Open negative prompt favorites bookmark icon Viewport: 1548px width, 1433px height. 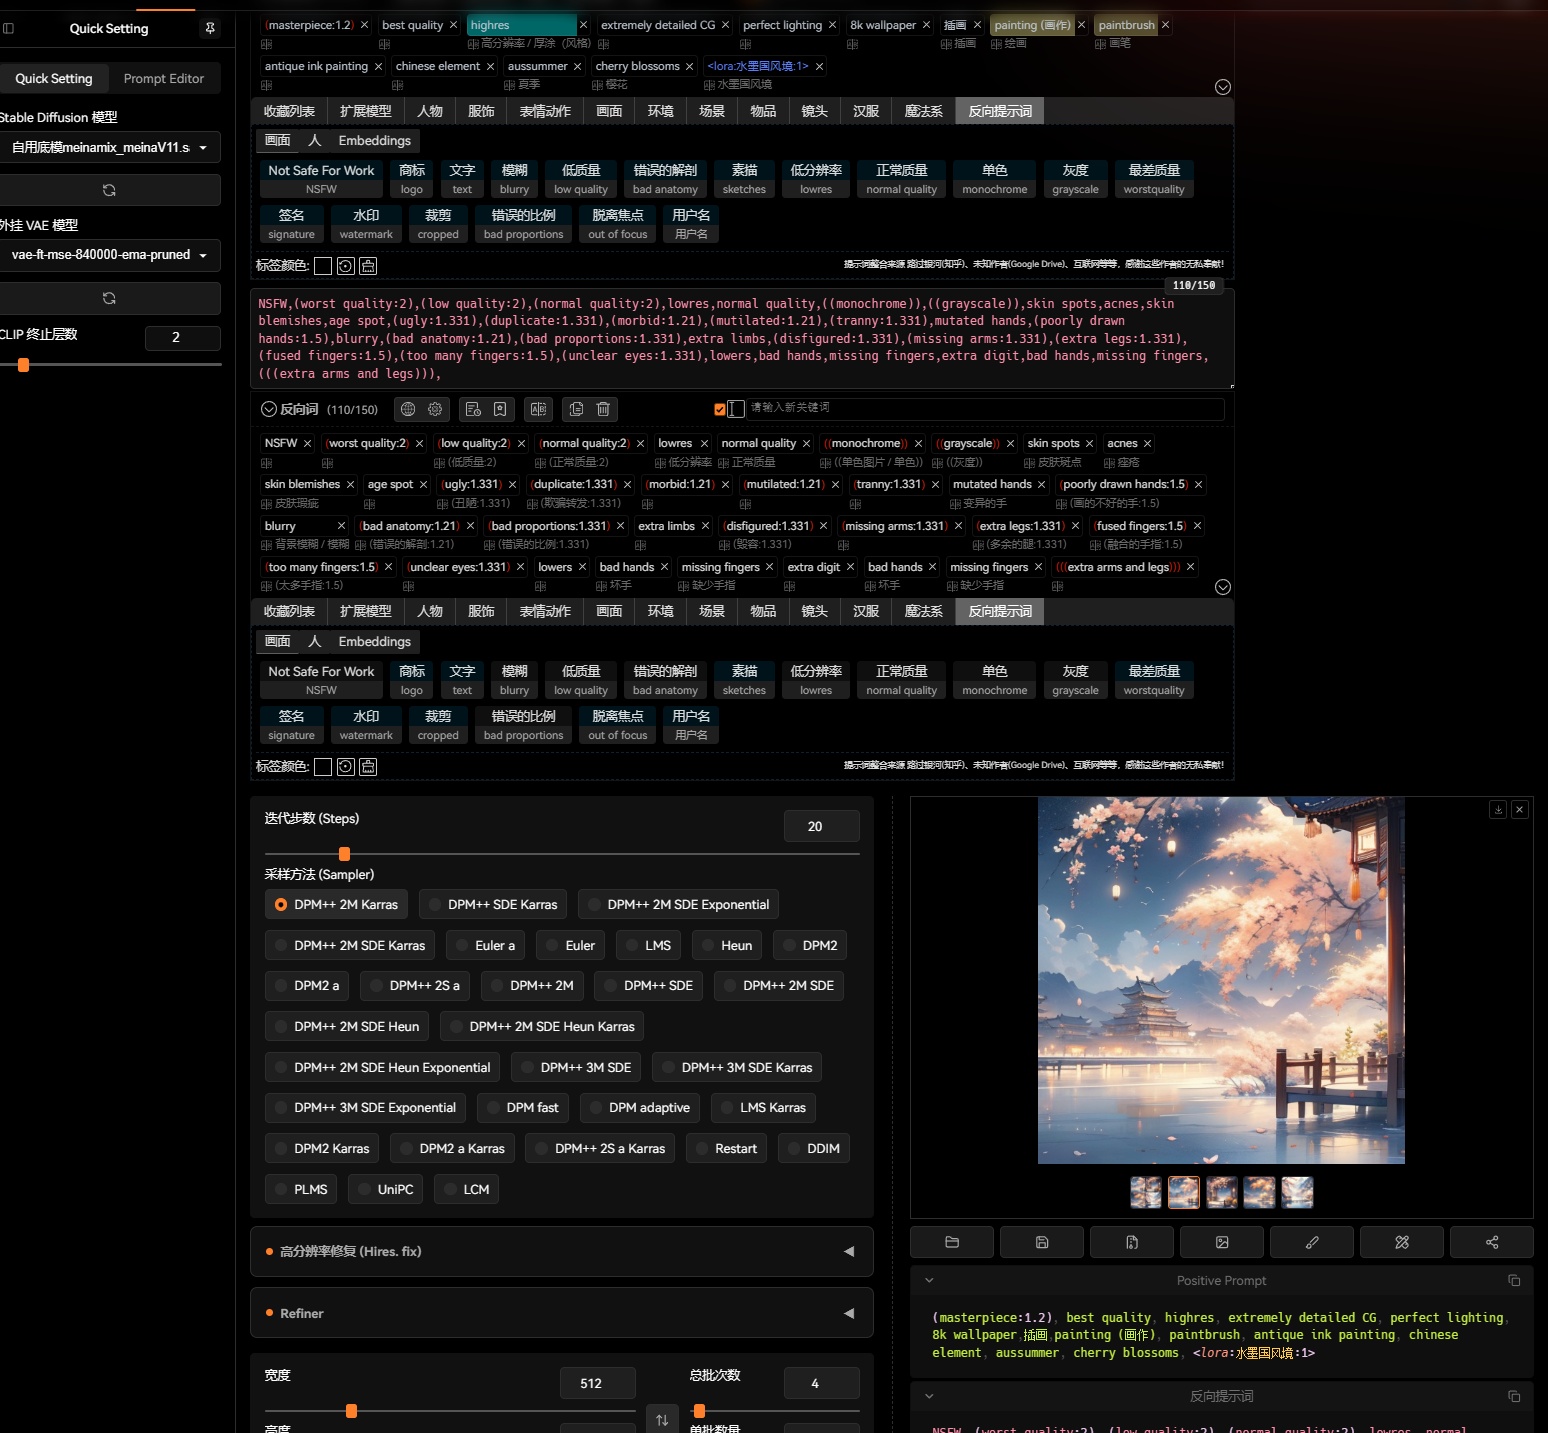(x=500, y=409)
